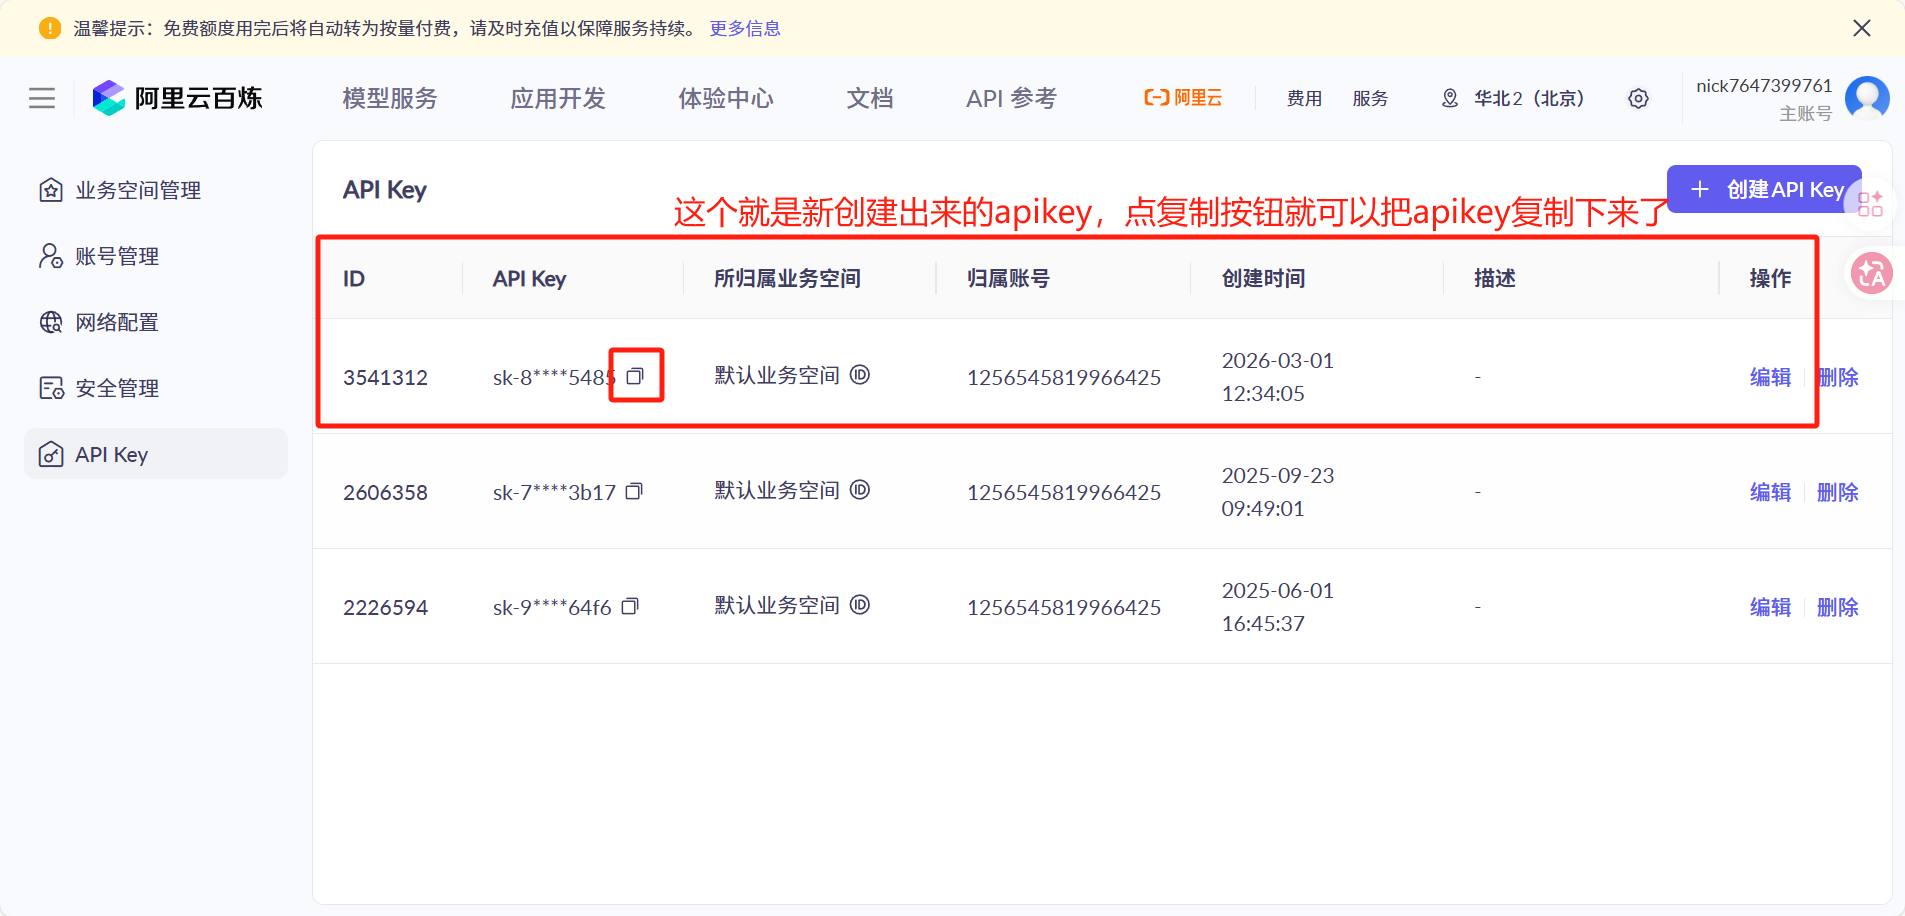
Task: Click the user avatar icon
Action: [x=1866, y=98]
